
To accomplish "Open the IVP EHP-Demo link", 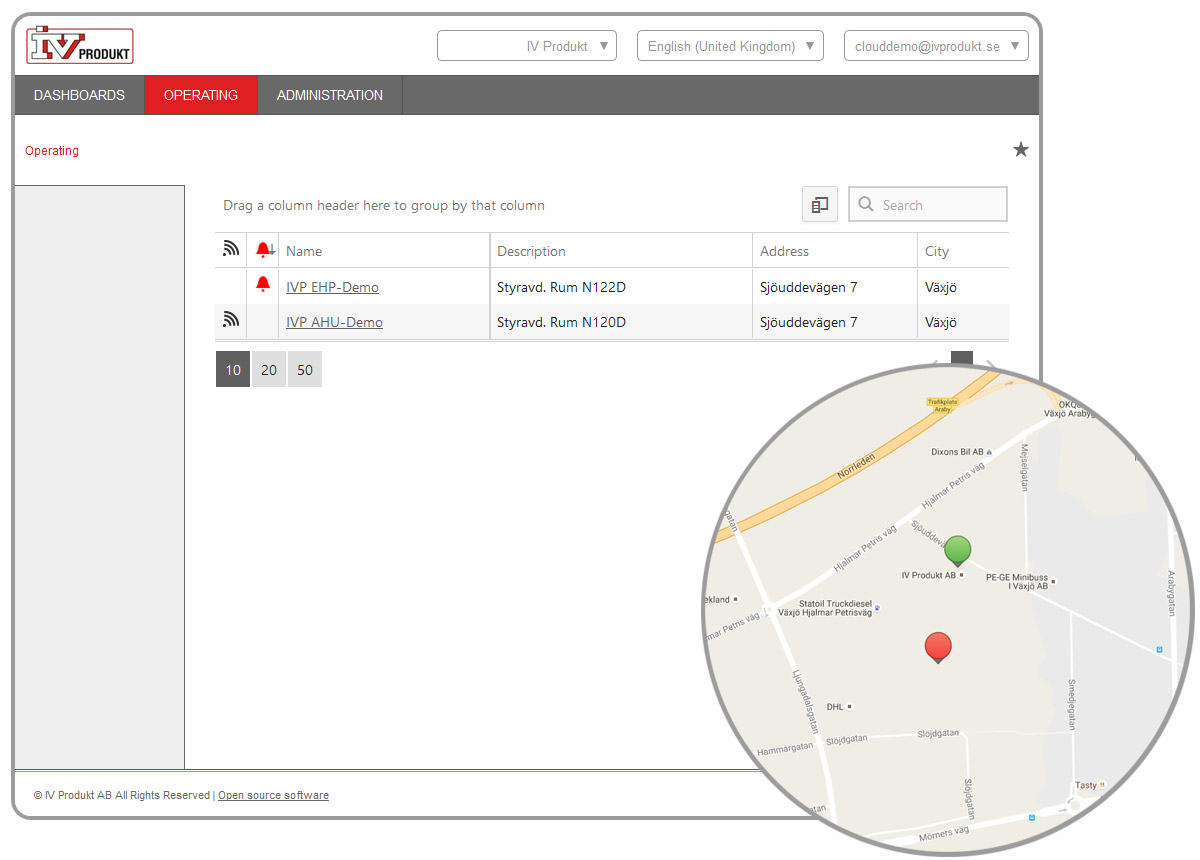I will coord(332,287).
